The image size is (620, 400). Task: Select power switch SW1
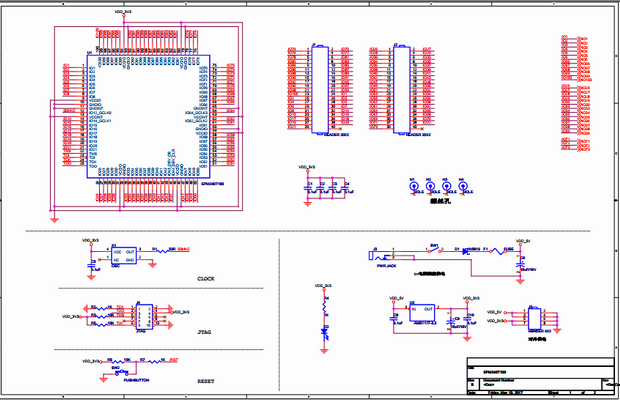point(435,250)
